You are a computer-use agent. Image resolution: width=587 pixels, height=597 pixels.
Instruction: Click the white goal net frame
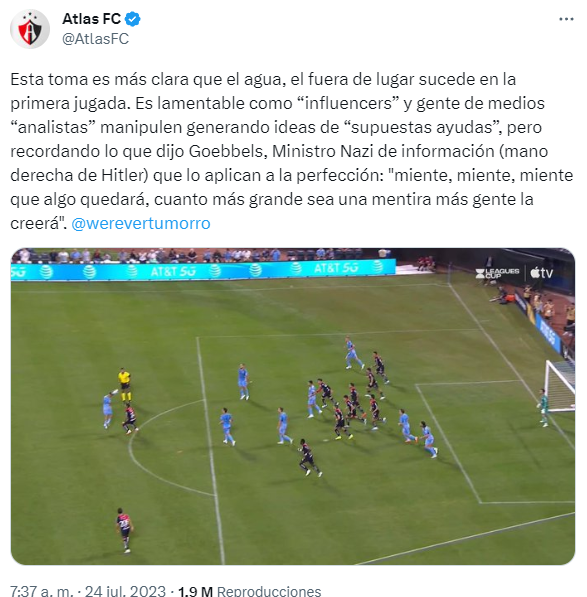(x=560, y=386)
